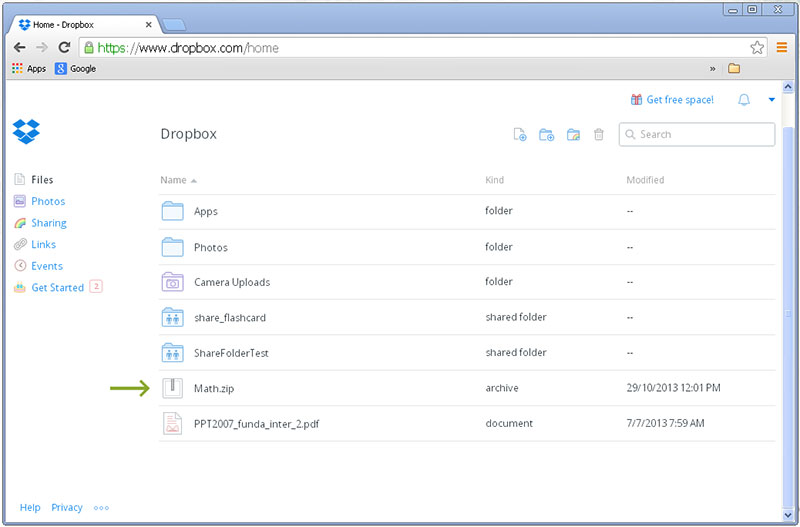Click the Help link
Image resolution: width=800 pixels, height=527 pixels.
[30, 507]
